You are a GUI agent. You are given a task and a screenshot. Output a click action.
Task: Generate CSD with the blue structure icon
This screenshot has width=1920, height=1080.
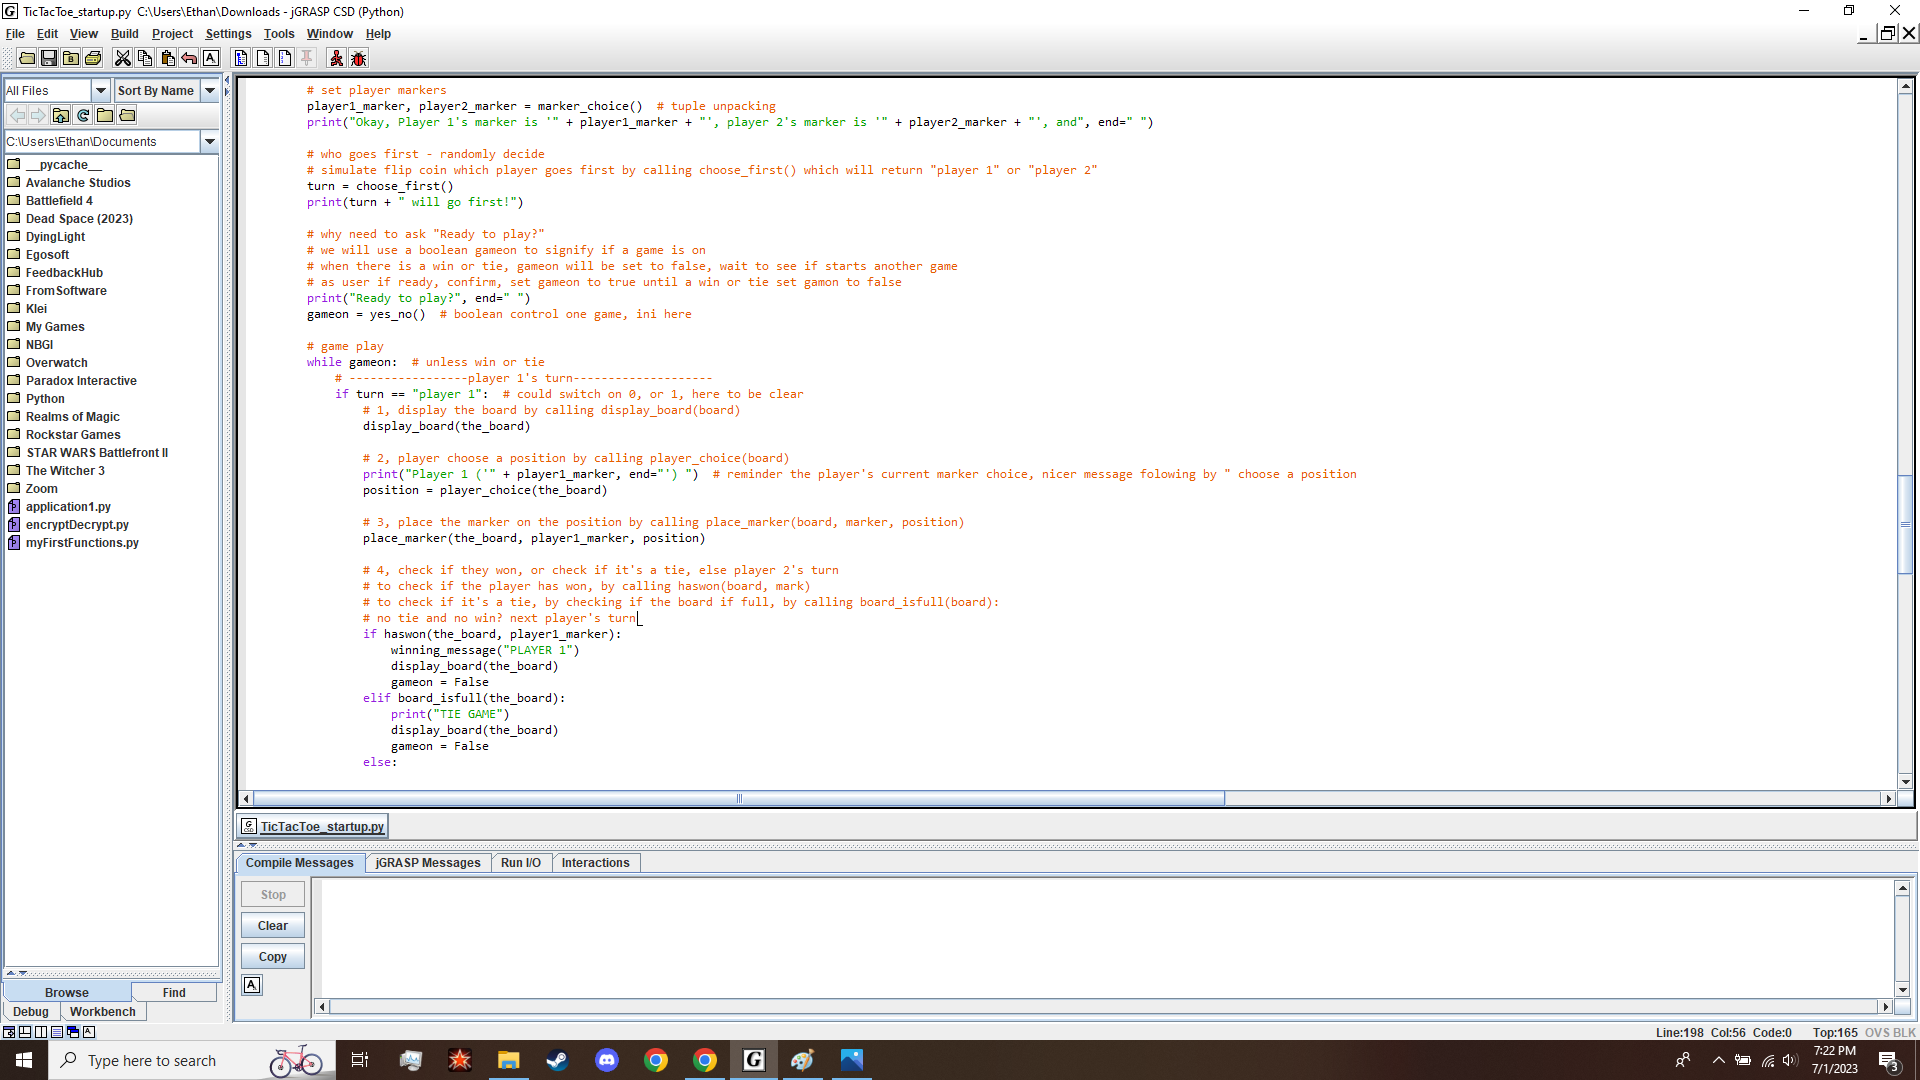(x=241, y=58)
